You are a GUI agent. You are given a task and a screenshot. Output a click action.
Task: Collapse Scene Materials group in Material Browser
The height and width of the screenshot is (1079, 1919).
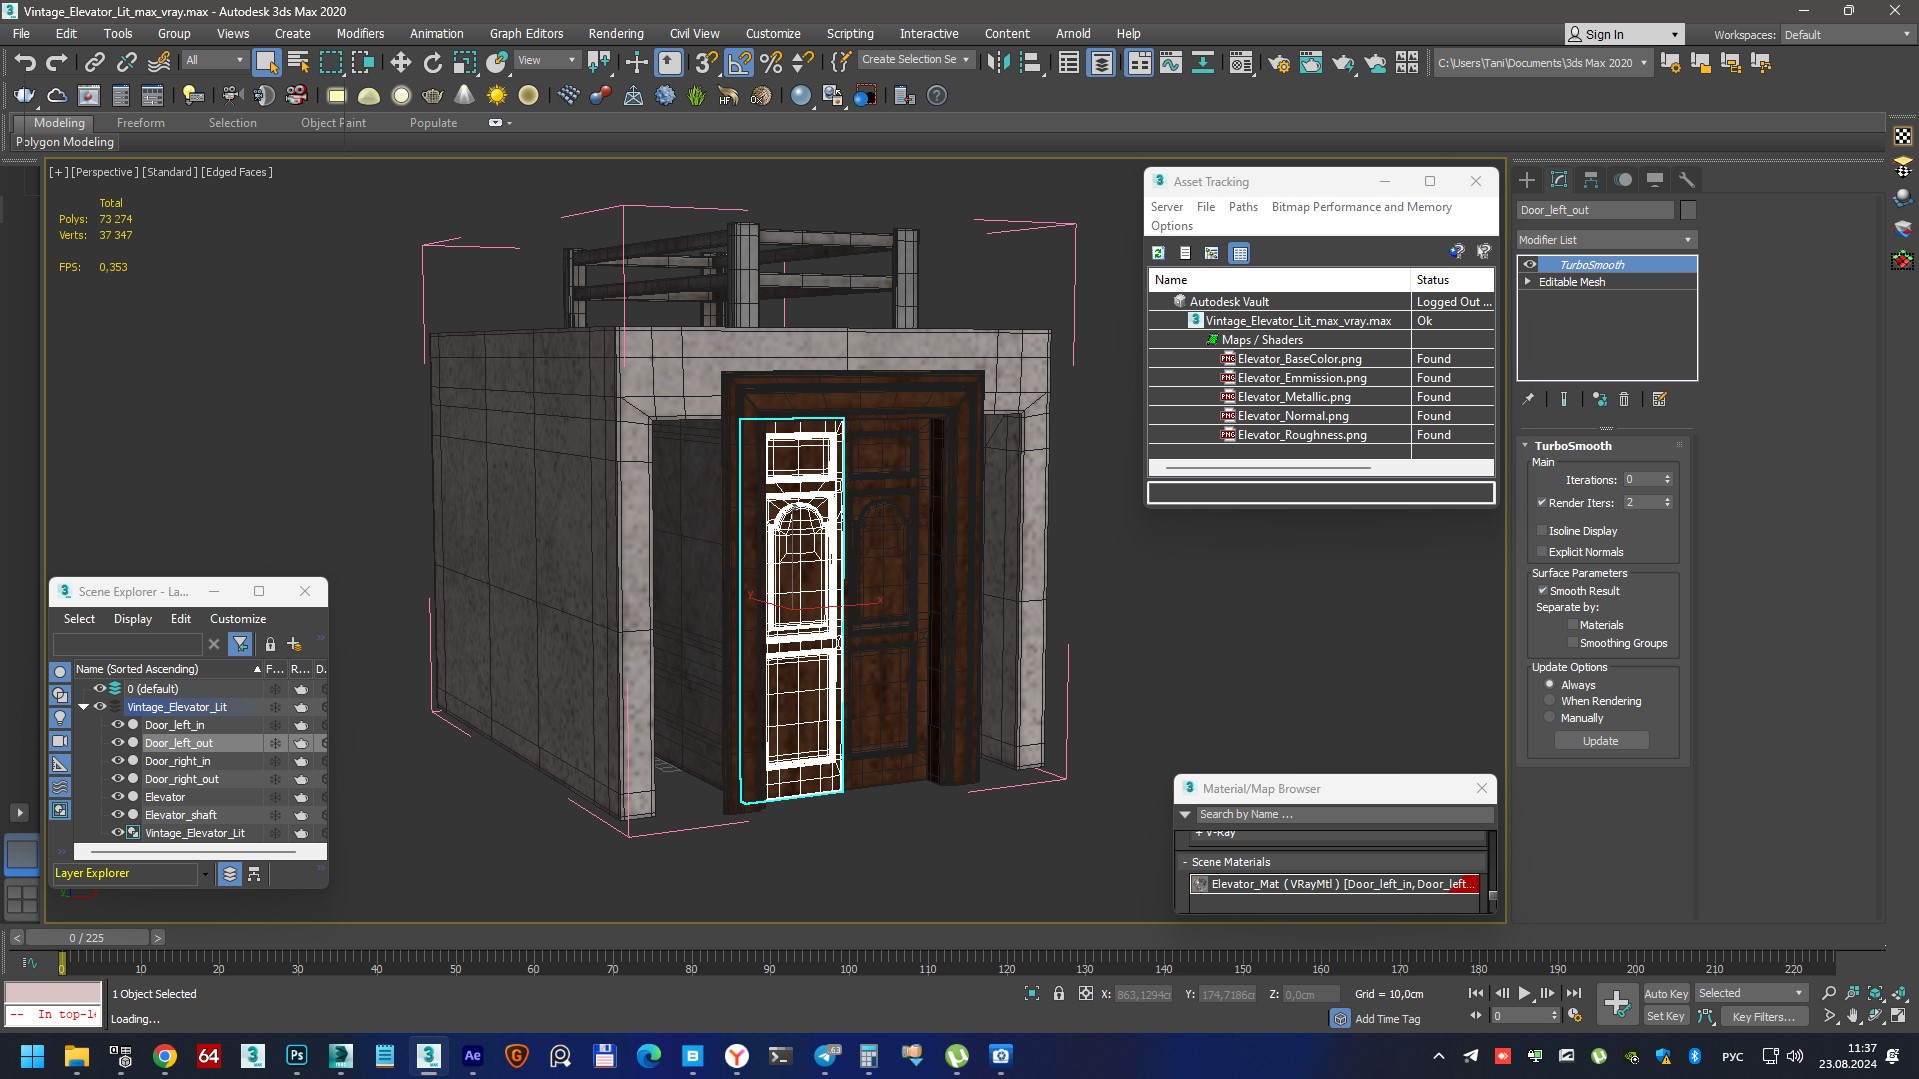click(1186, 862)
